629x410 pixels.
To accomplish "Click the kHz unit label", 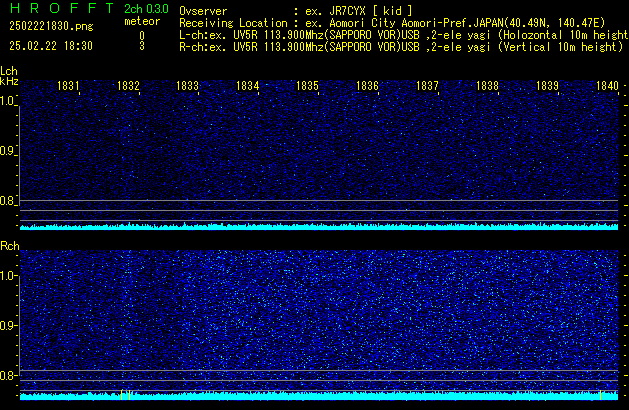I will pyautogui.click(x=9, y=81).
